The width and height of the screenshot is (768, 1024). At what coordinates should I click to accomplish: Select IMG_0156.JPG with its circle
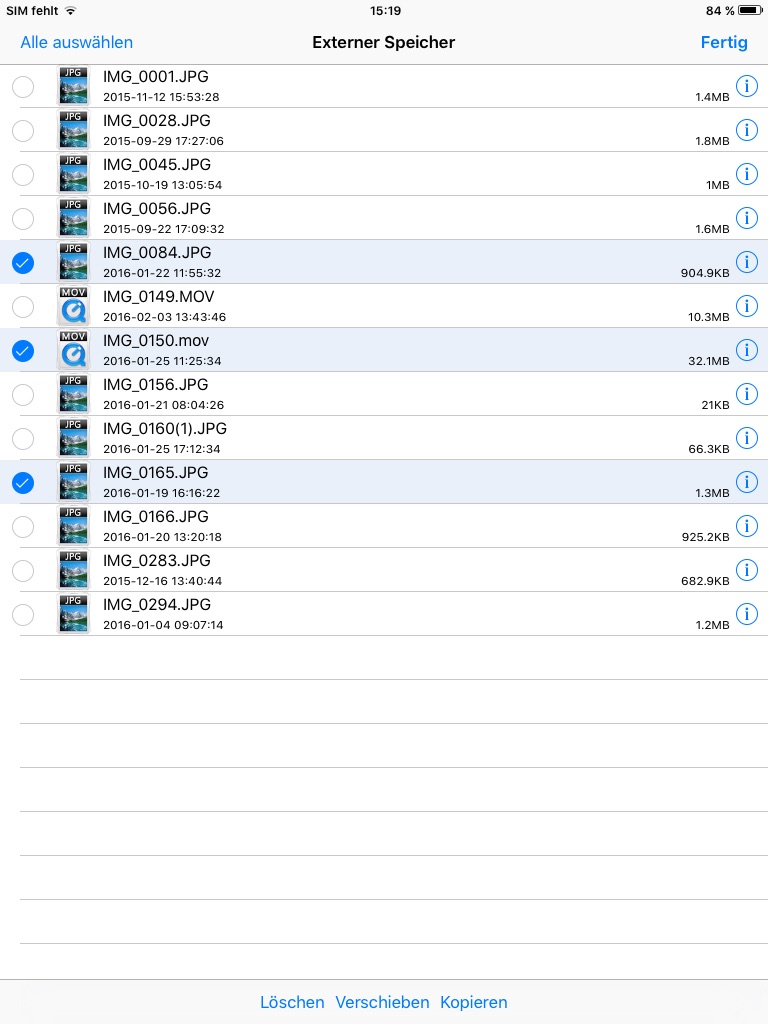point(23,394)
